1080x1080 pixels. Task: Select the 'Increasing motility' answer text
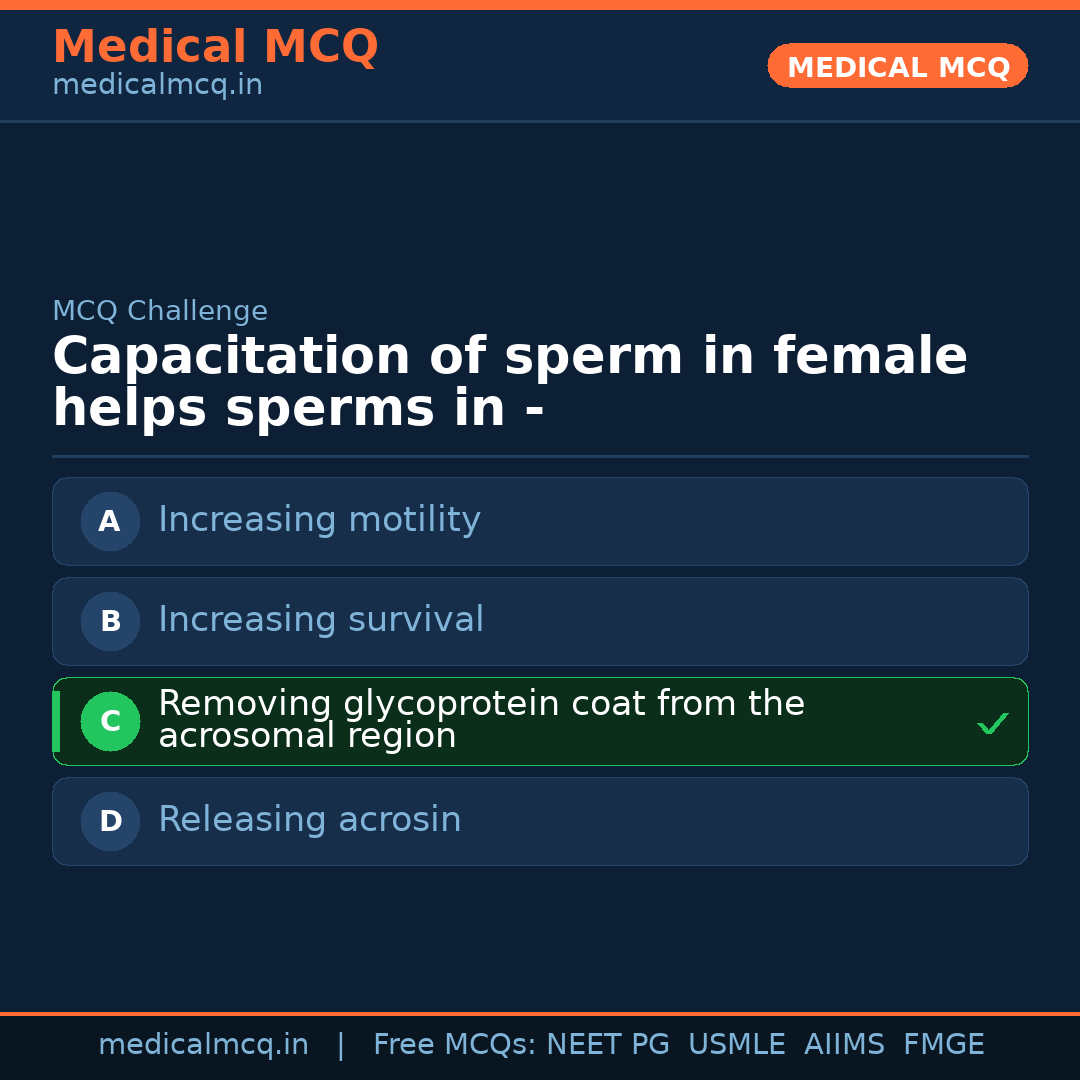point(319,520)
